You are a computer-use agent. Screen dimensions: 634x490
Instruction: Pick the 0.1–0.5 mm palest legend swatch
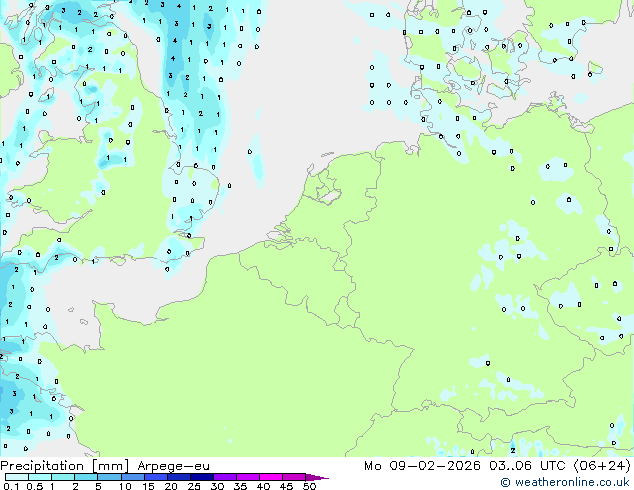(x=17, y=477)
